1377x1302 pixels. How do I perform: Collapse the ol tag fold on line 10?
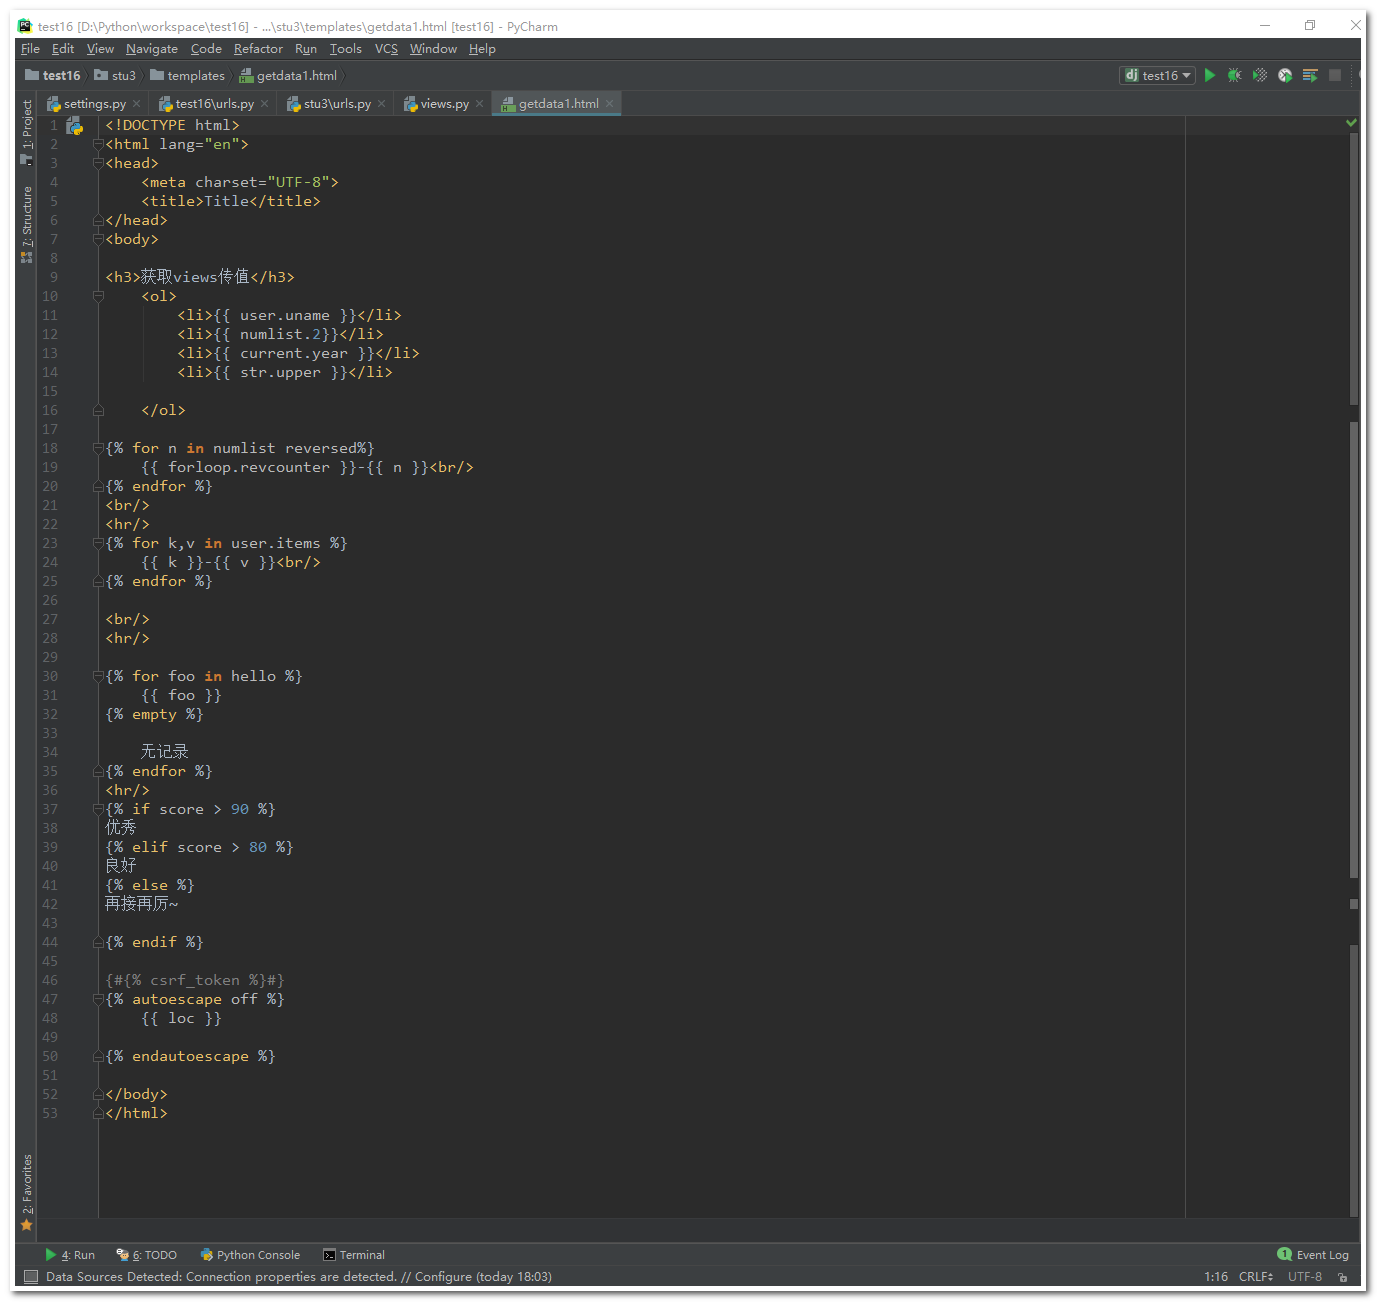coord(98,297)
